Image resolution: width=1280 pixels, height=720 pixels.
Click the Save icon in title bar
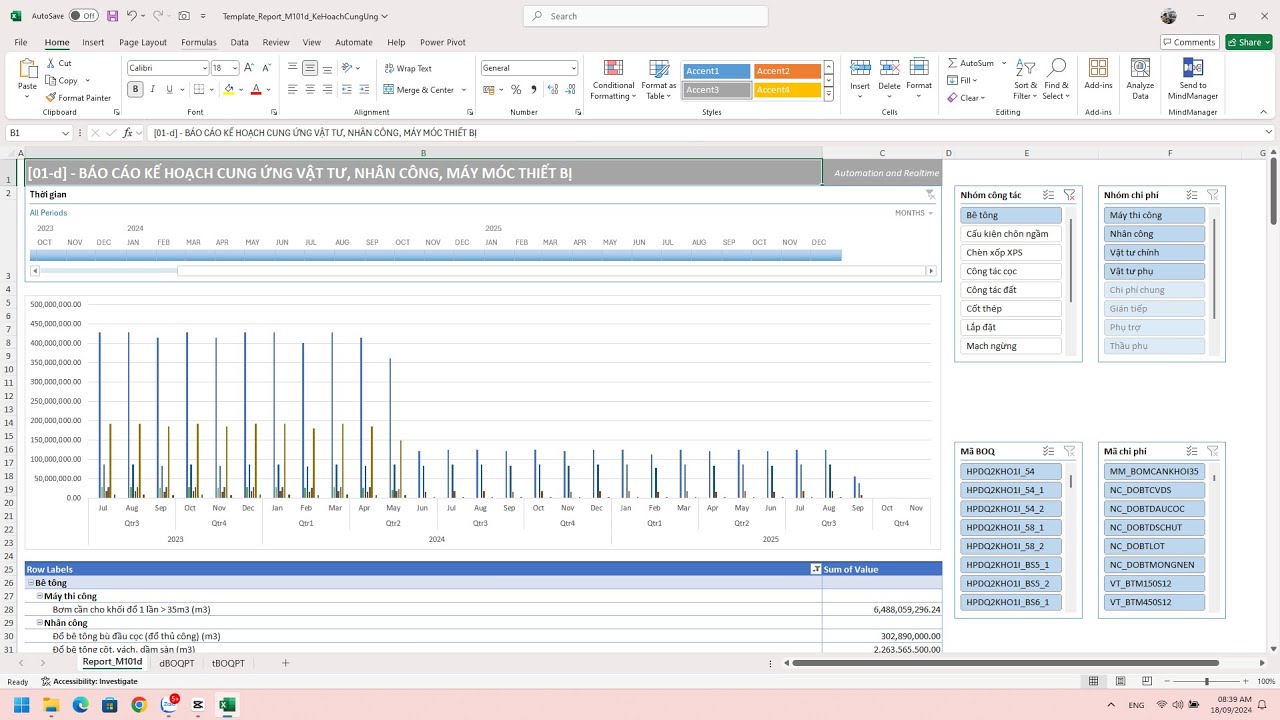click(112, 16)
